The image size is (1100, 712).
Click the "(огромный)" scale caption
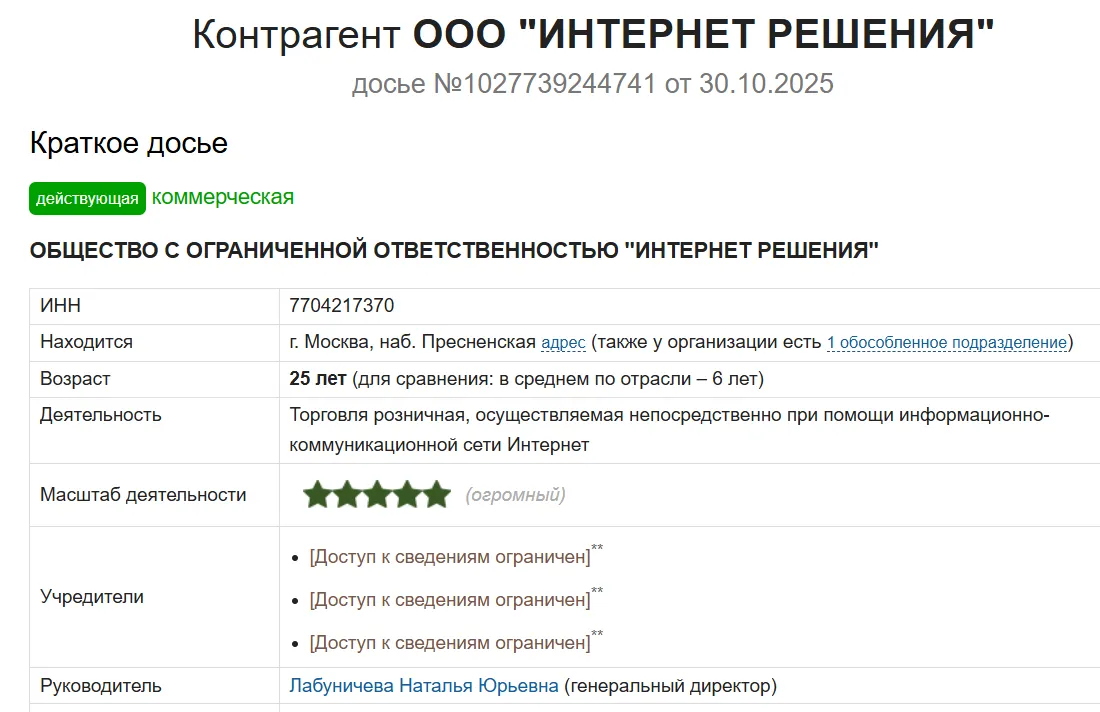click(x=515, y=495)
